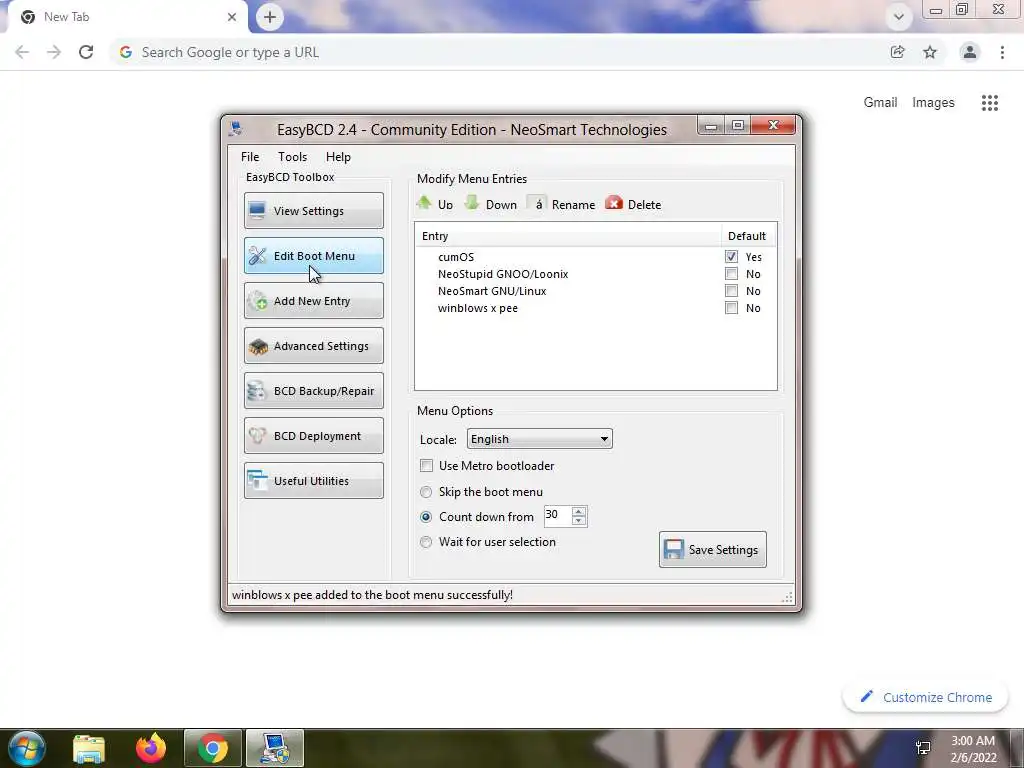Select Wait for user selection radio
Screen dimensions: 1024x768
point(426,541)
